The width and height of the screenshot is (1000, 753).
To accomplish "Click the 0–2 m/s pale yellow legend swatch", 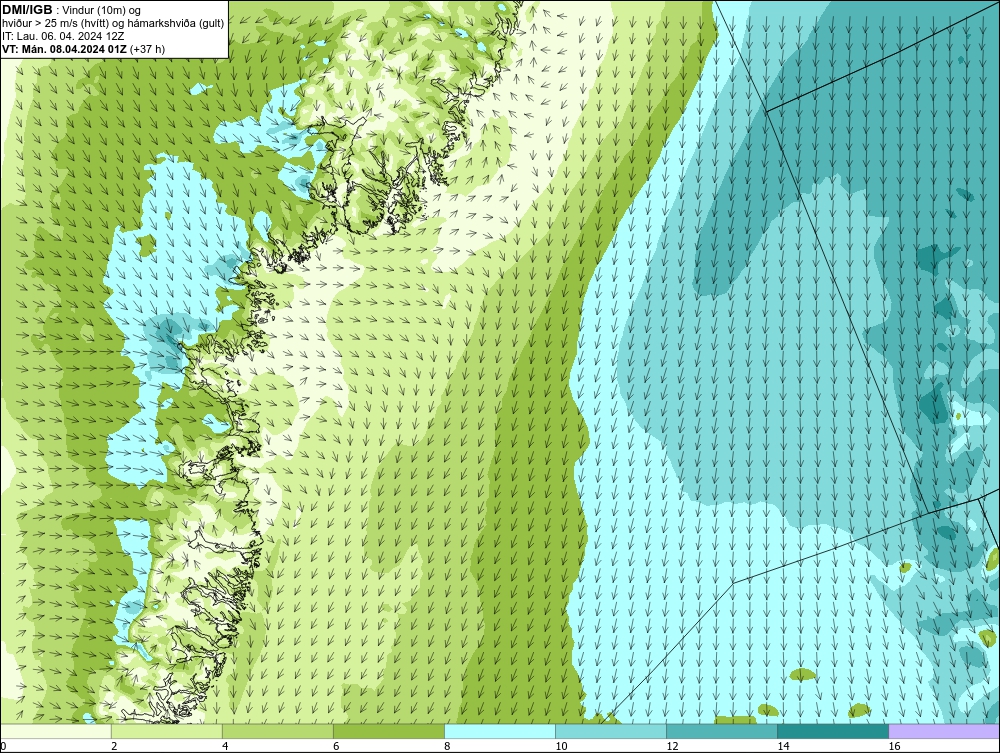I will [56, 731].
